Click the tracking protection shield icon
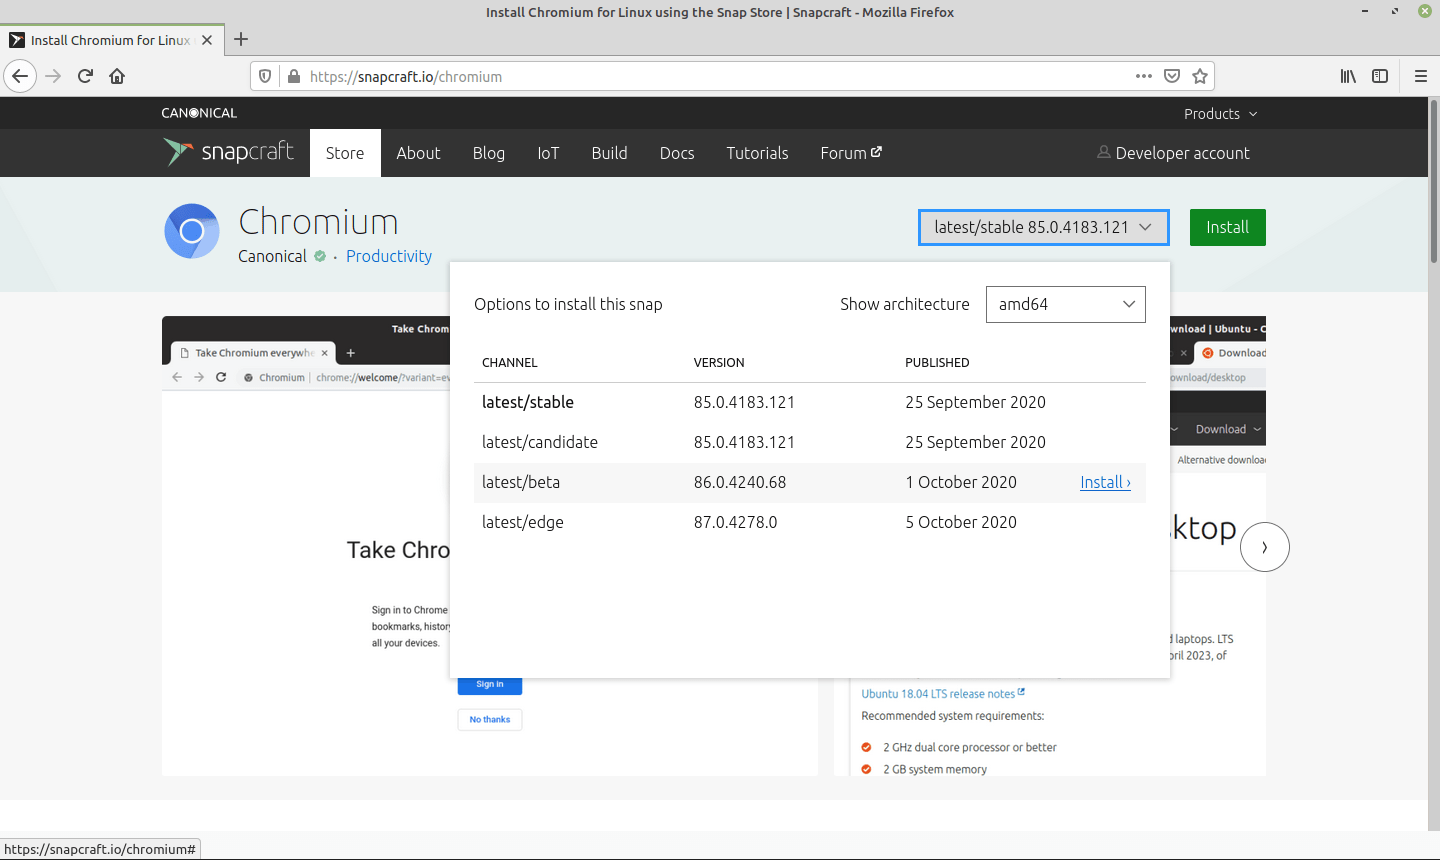 pos(265,76)
